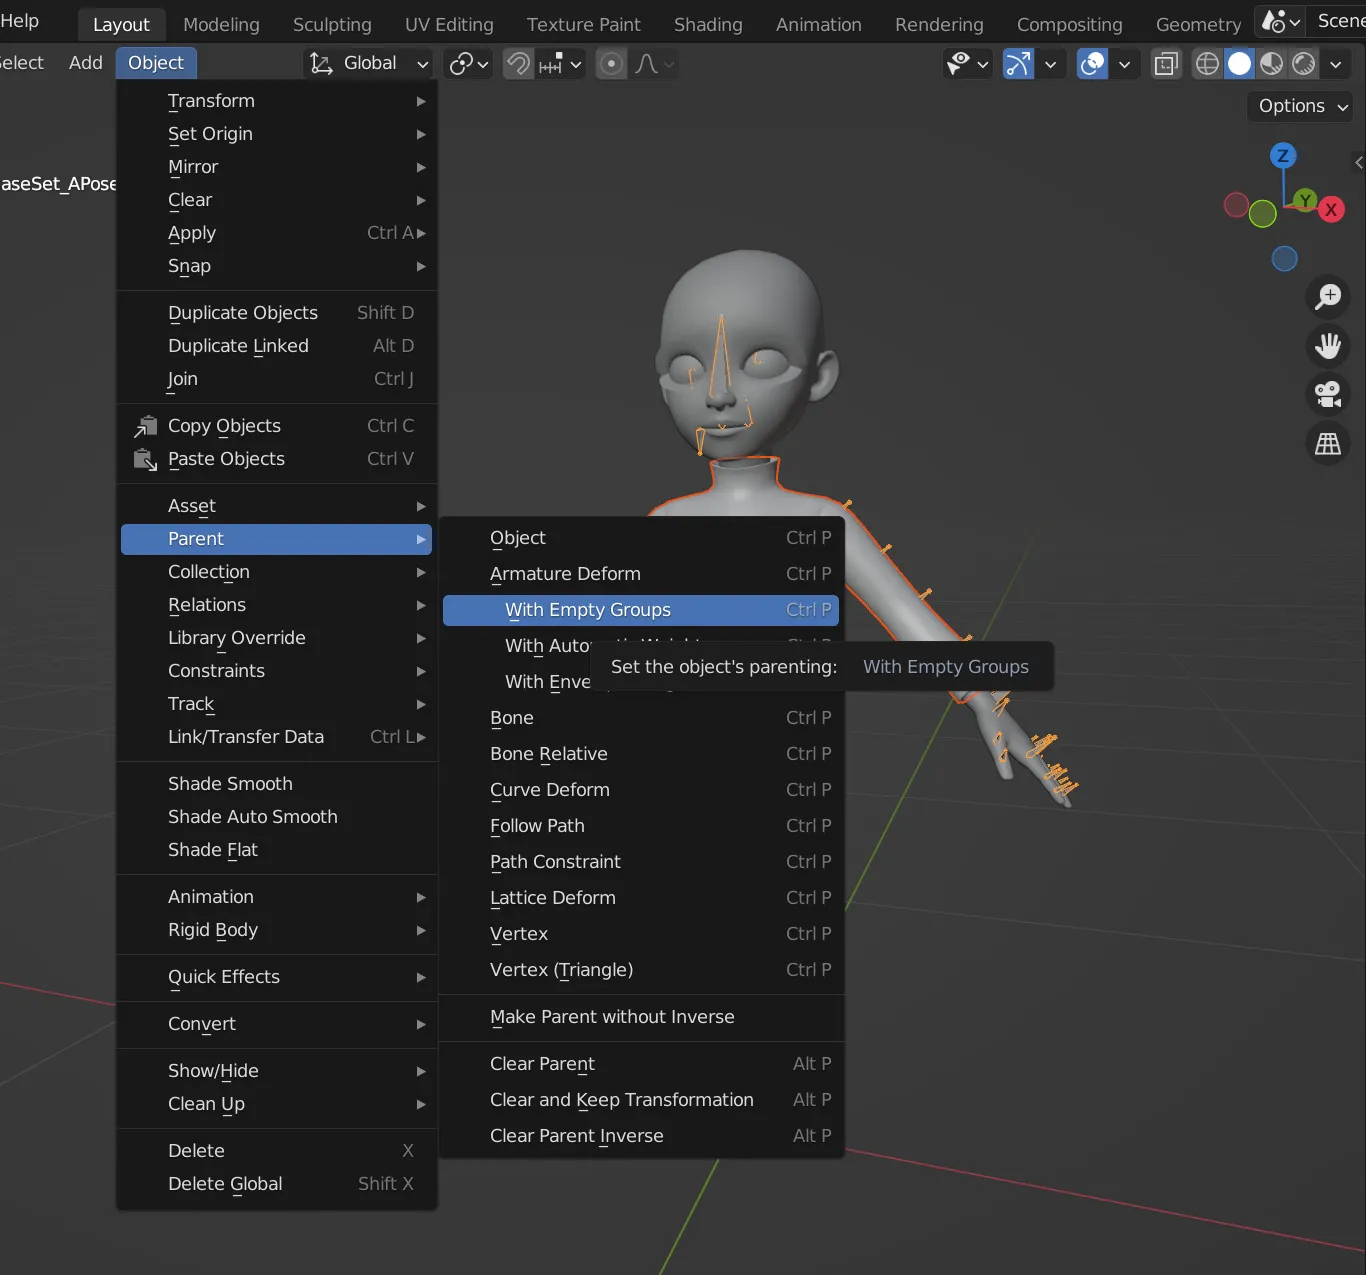Click Duplicate Objects

[x=277, y=313]
